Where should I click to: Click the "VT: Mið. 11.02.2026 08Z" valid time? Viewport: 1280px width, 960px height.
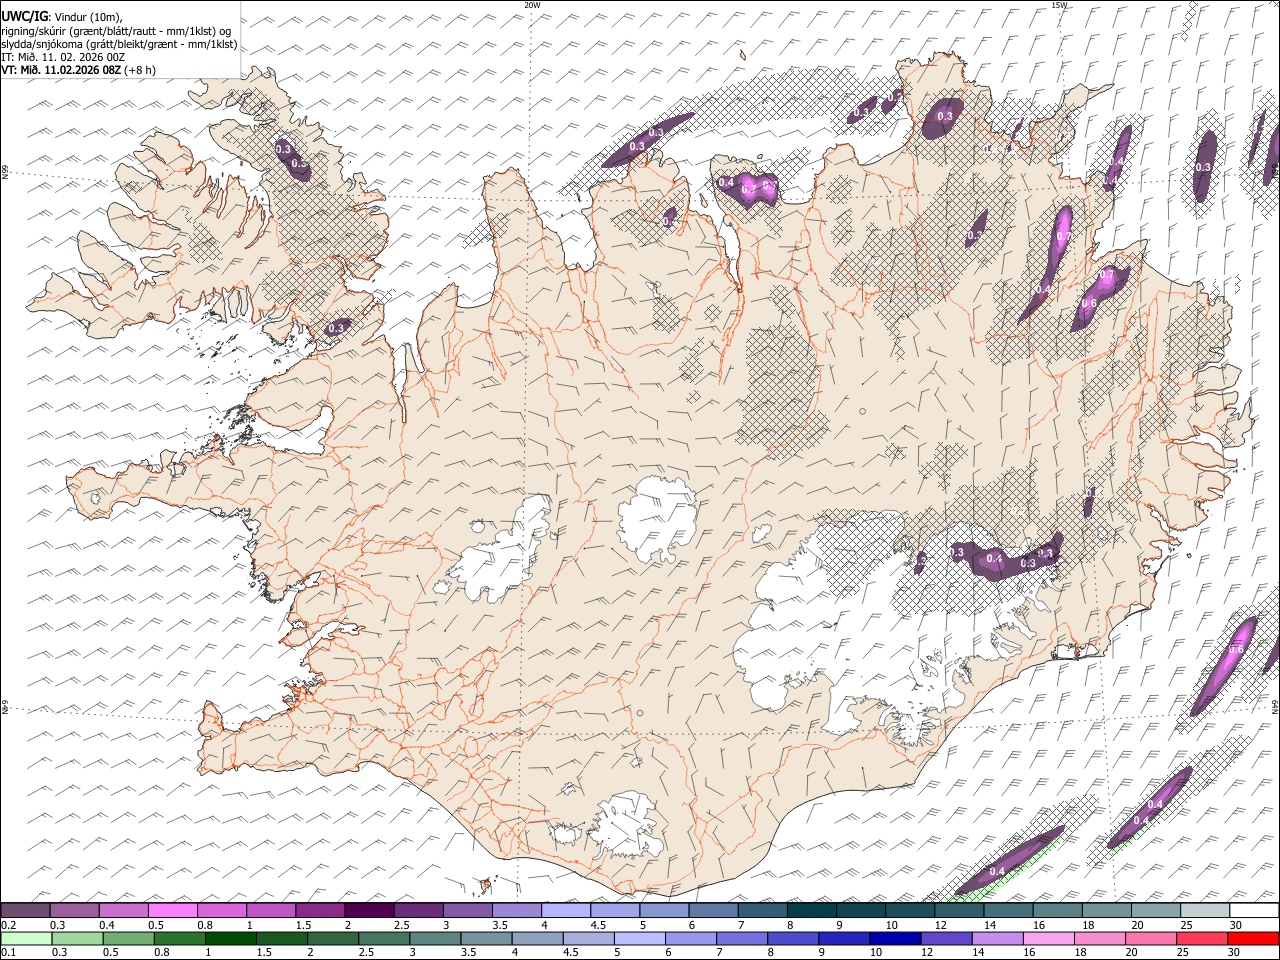(x=60, y=70)
